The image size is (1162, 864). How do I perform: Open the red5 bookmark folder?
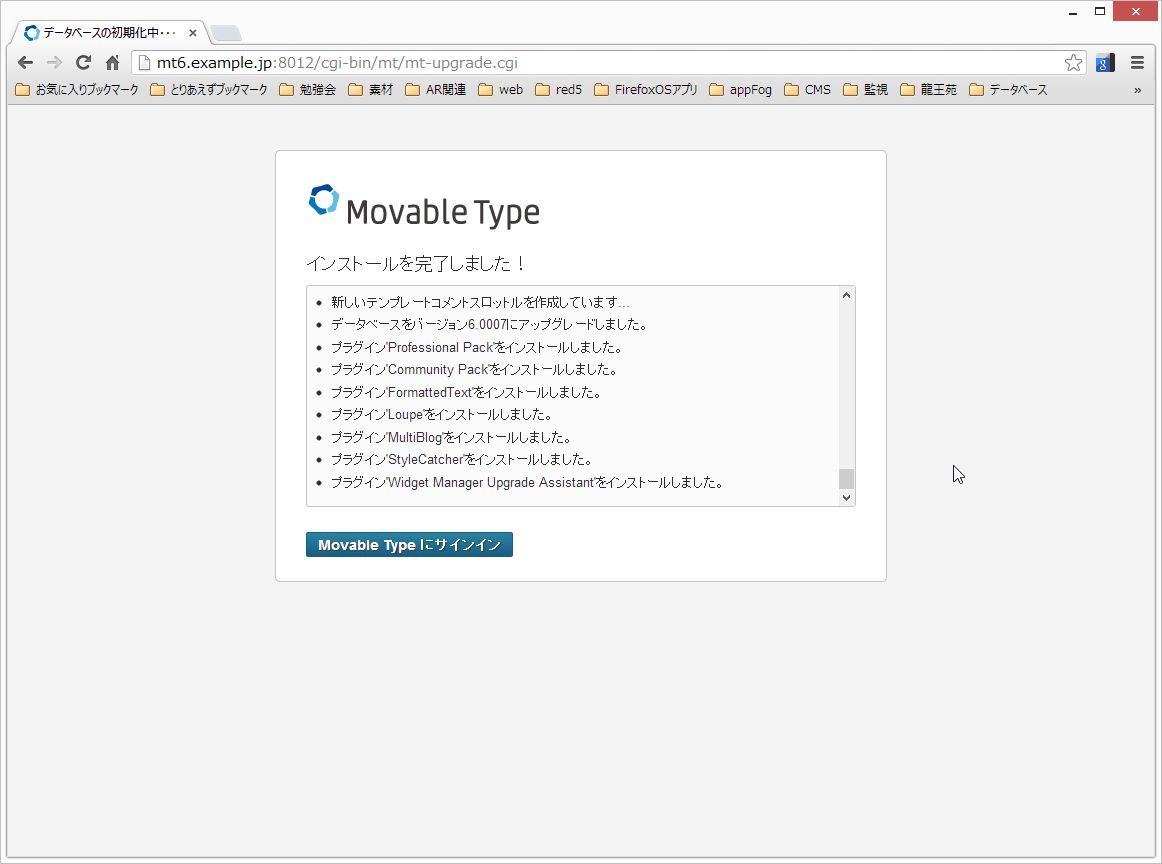[559, 90]
